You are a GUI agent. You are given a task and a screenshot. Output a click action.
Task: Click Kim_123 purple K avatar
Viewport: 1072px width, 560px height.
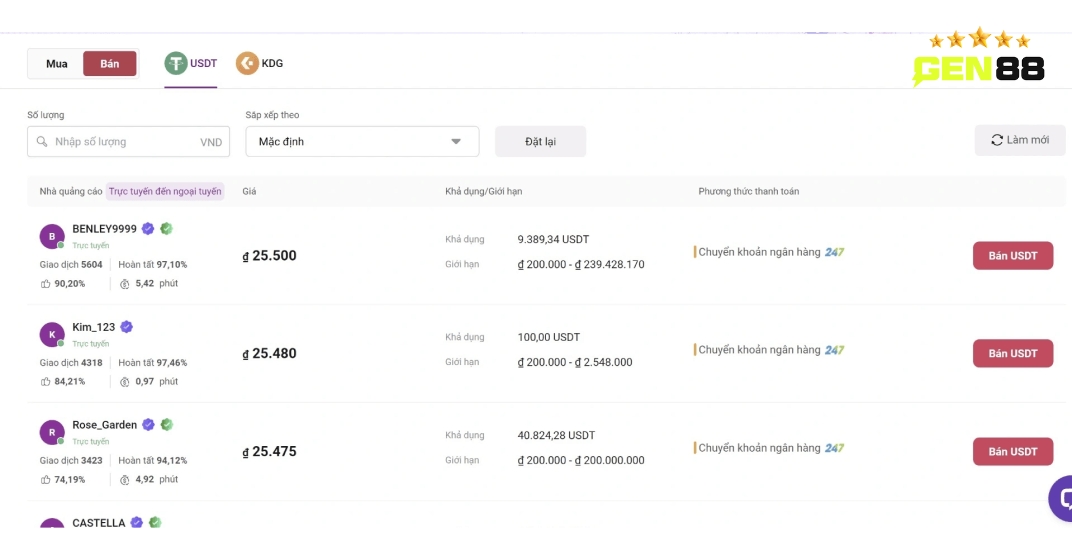tap(52, 334)
